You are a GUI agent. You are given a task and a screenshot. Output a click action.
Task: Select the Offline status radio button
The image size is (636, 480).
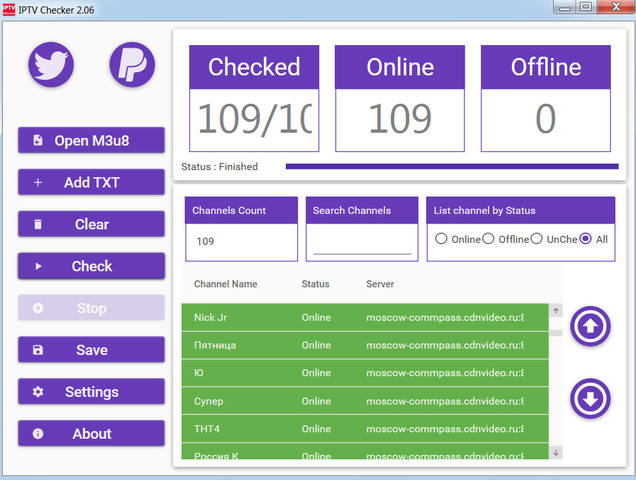490,239
